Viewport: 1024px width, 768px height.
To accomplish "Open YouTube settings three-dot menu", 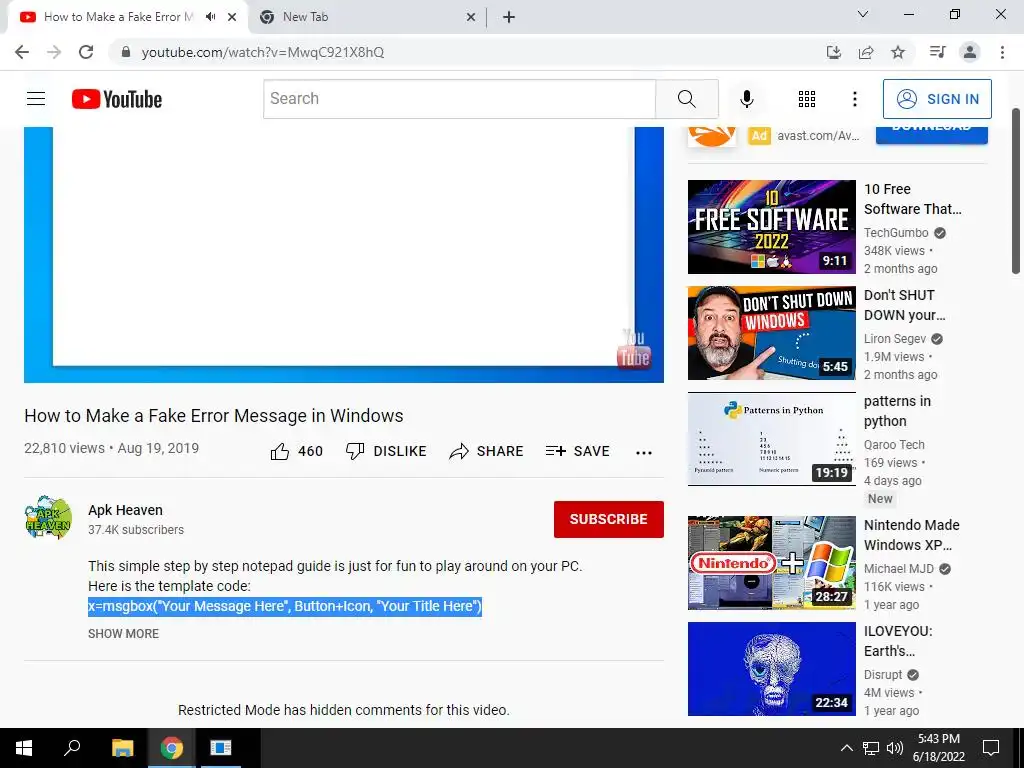I will 854,99.
